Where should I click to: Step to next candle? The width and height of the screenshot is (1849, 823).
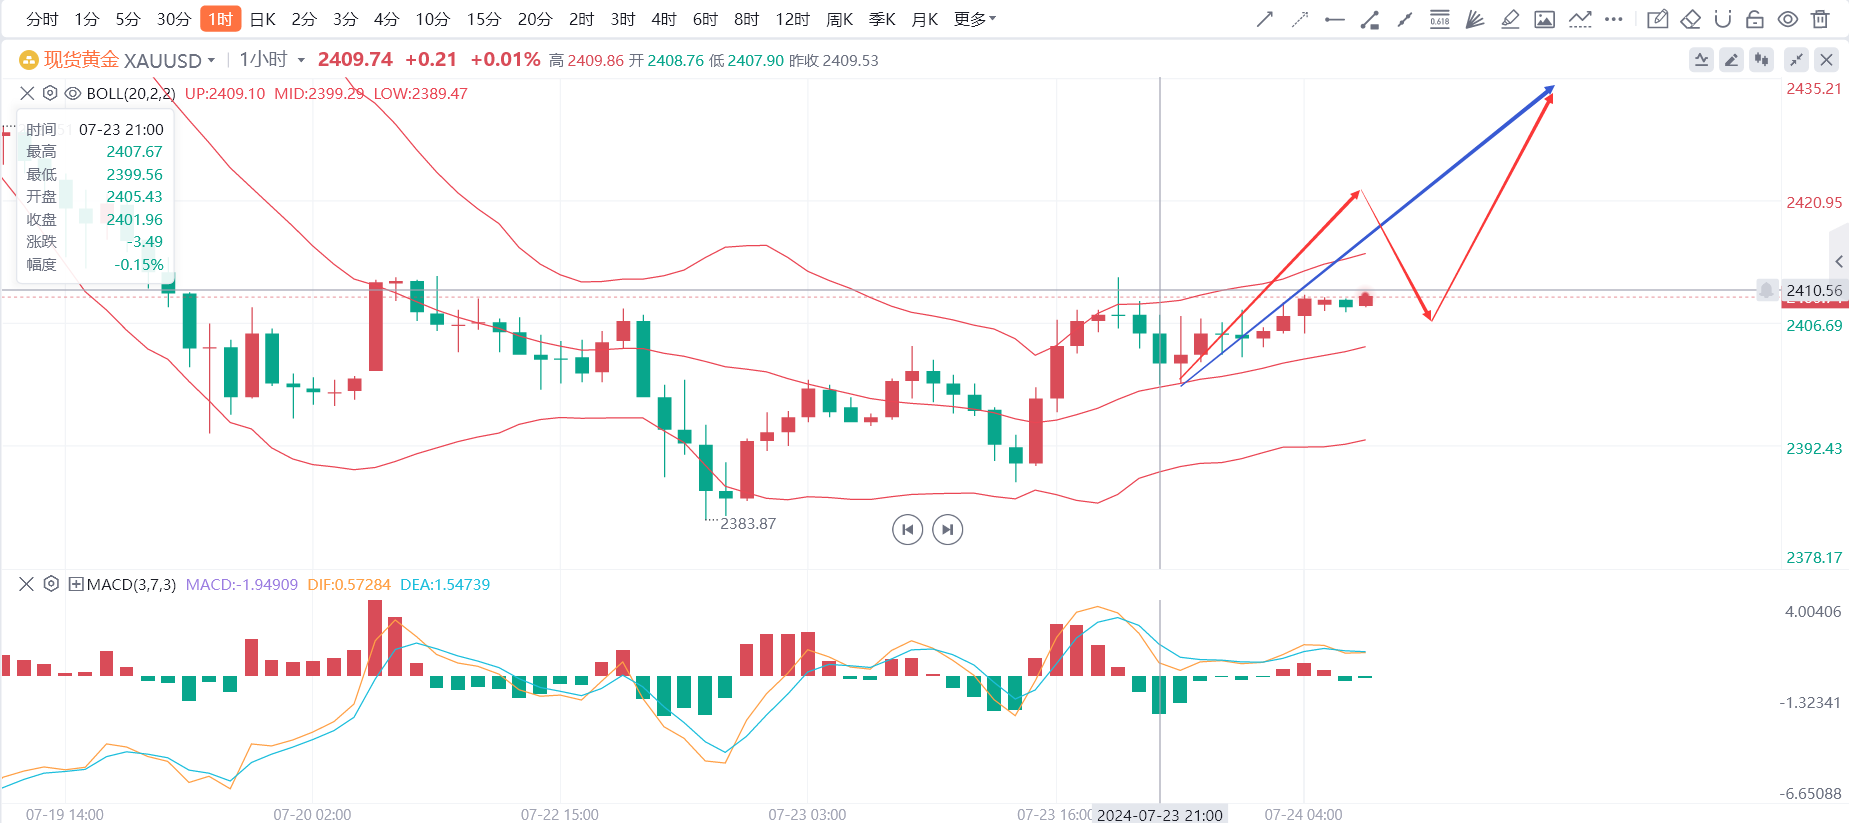(x=948, y=529)
